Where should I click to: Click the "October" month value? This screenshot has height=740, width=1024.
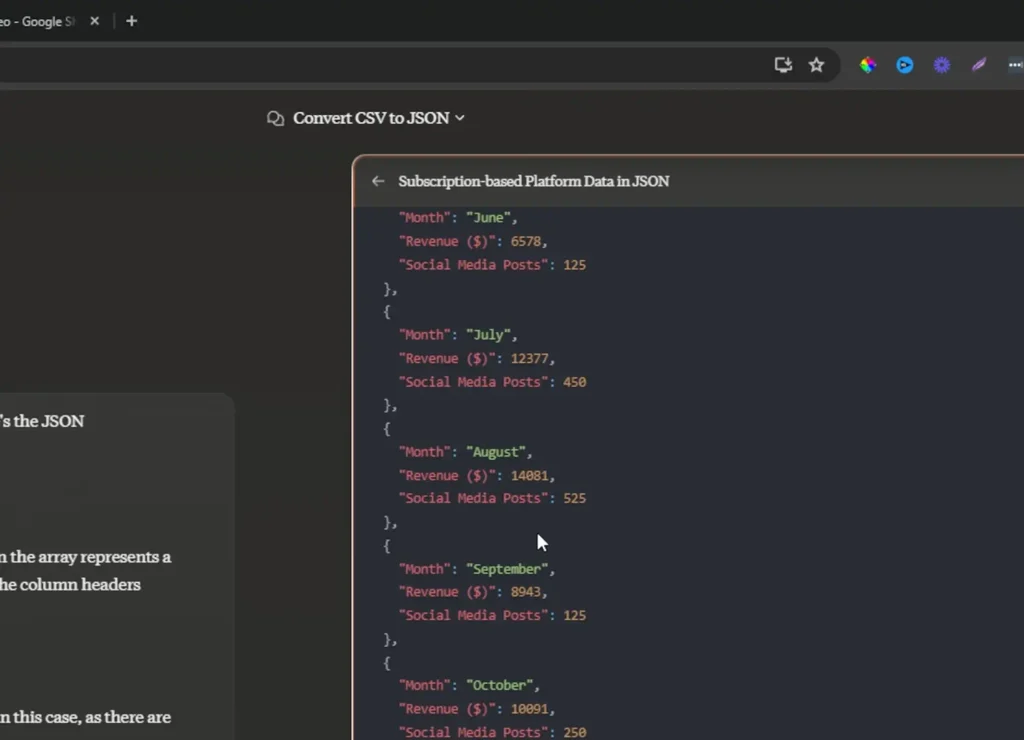click(x=500, y=685)
